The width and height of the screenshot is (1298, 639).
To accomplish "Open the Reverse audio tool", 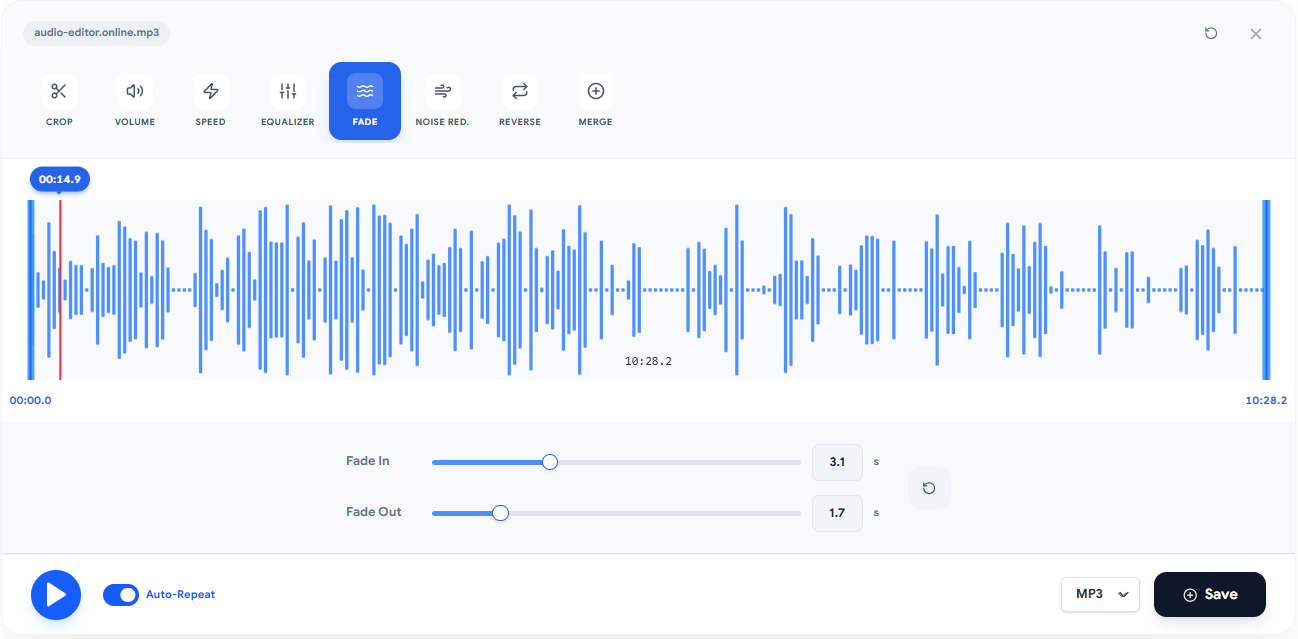I will [519, 101].
